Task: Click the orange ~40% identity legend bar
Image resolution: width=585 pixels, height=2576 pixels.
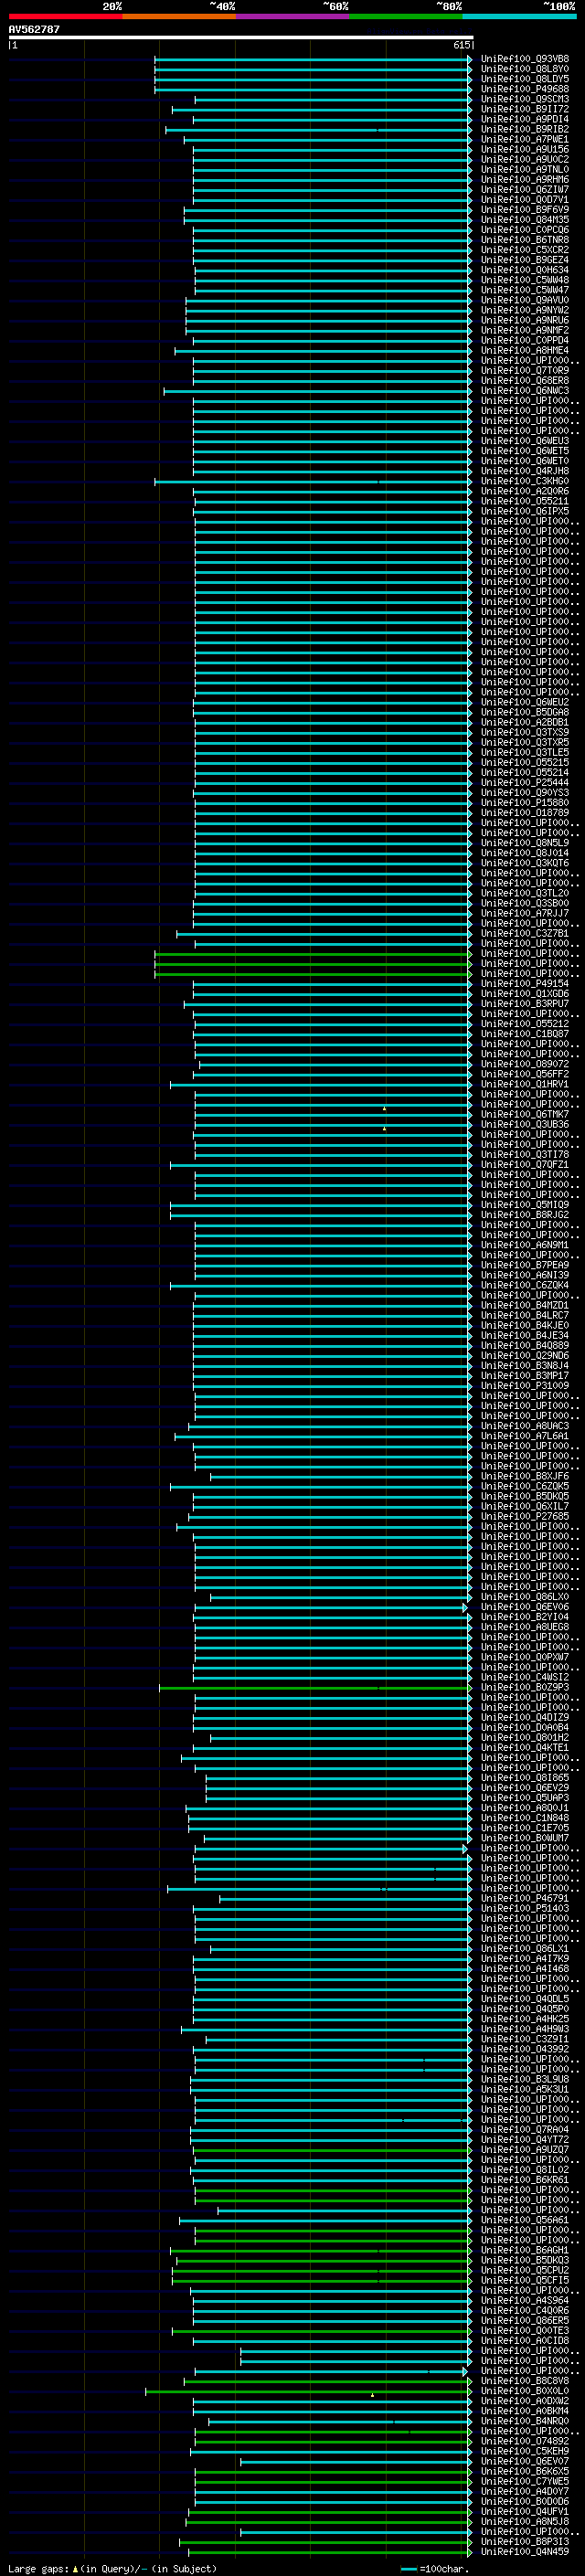Action: click(179, 16)
